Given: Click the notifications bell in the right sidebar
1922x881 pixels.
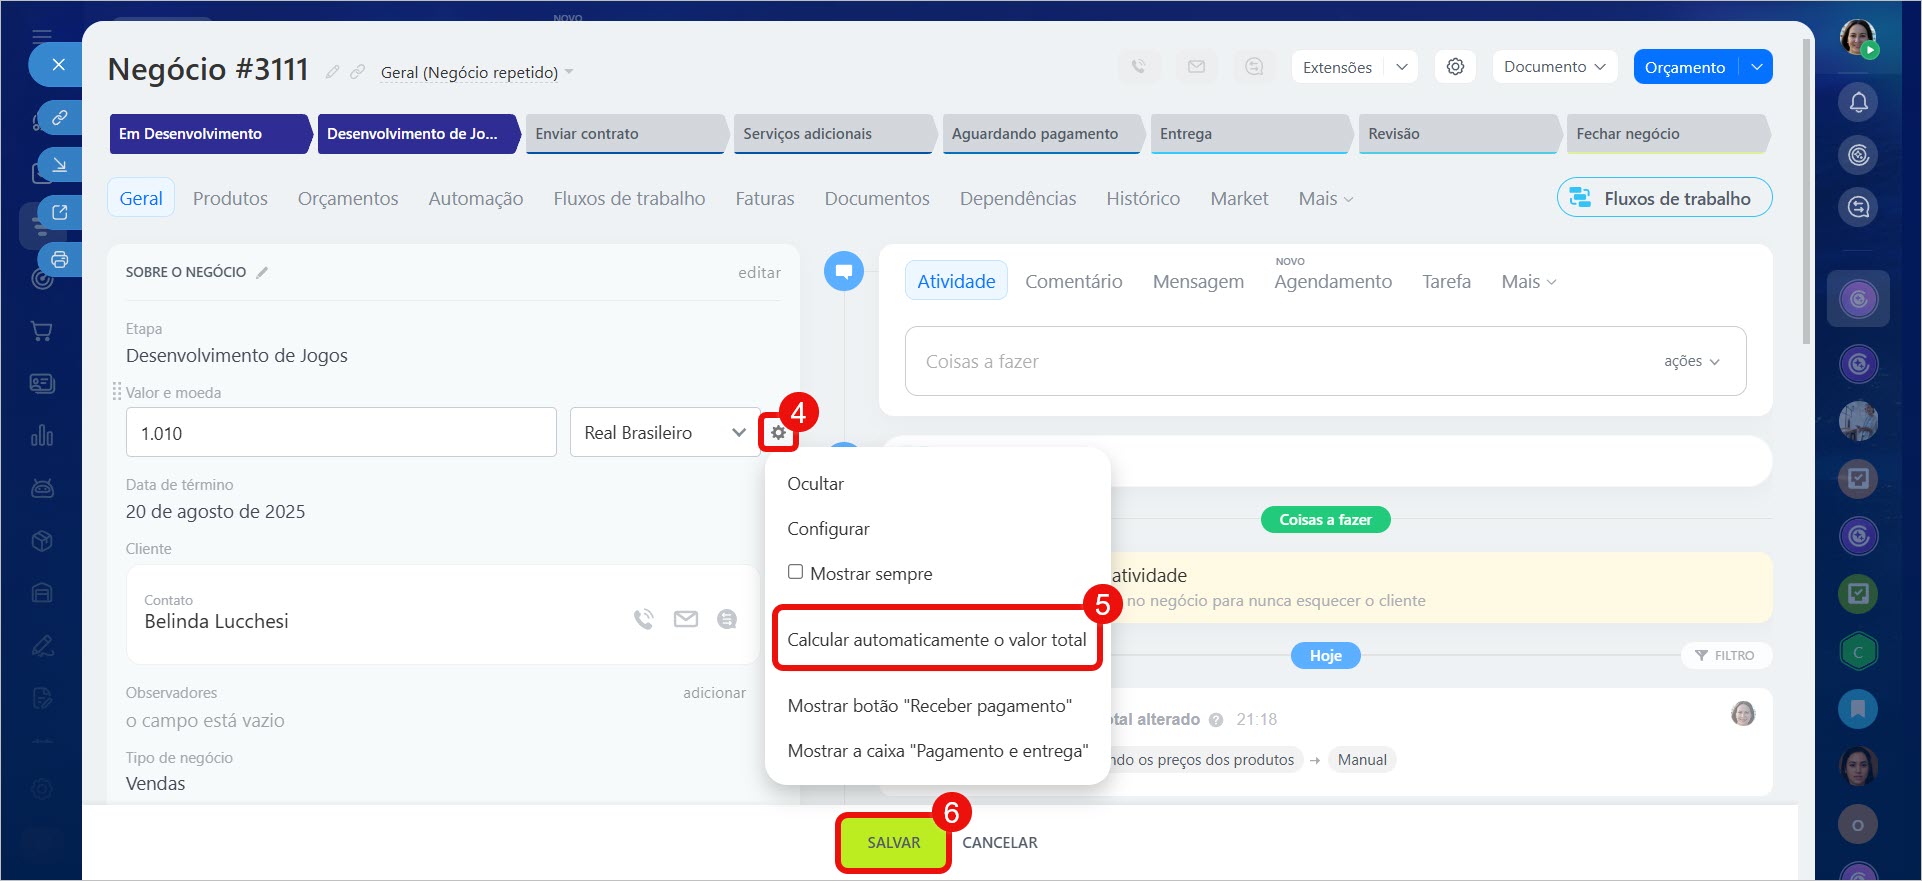Looking at the screenshot, I should pos(1858,102).
